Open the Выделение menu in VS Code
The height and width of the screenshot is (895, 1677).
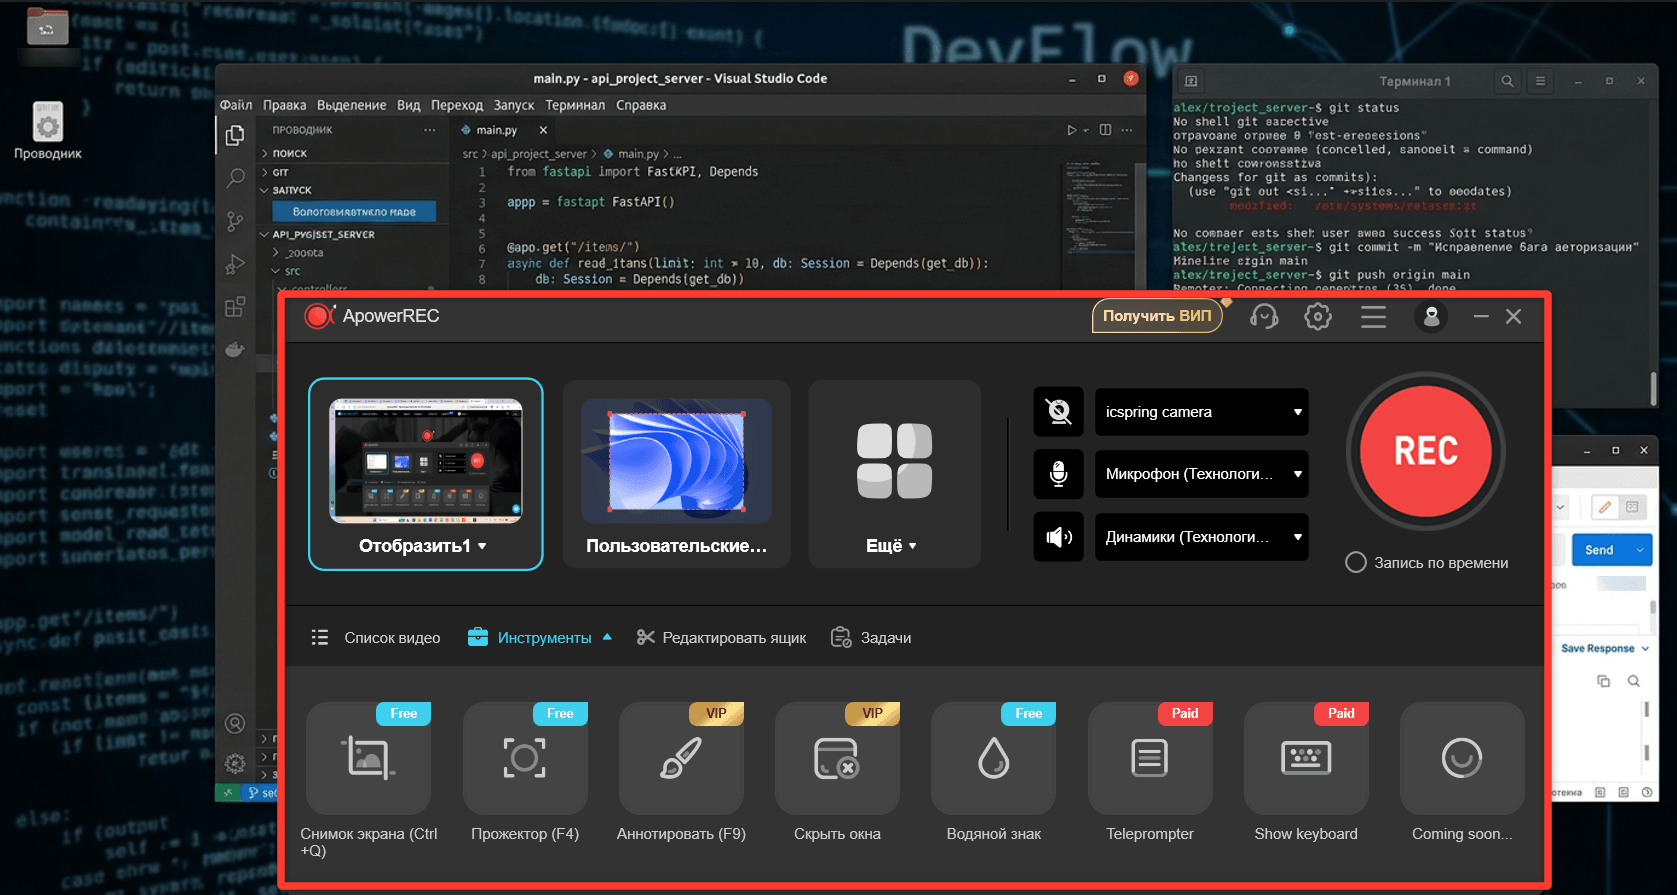point(351,105)
